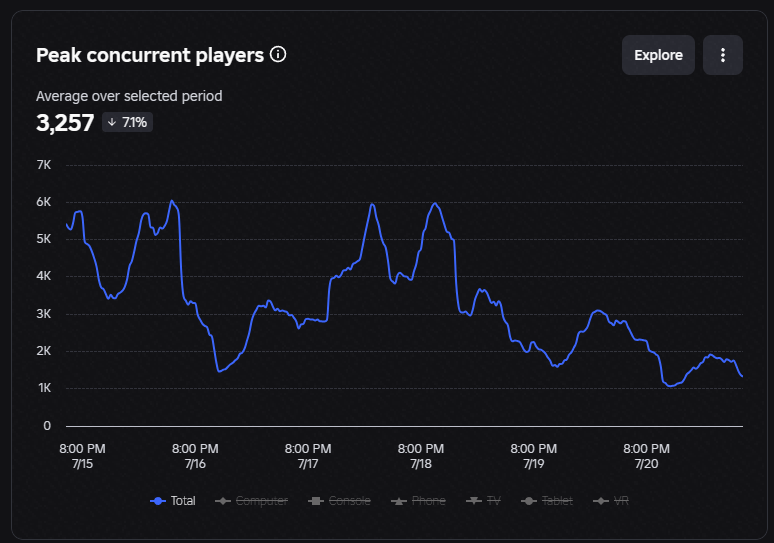The image size is (774, 543).
Task: Enable the Tablet series in the legend
Action: [547, 501]
